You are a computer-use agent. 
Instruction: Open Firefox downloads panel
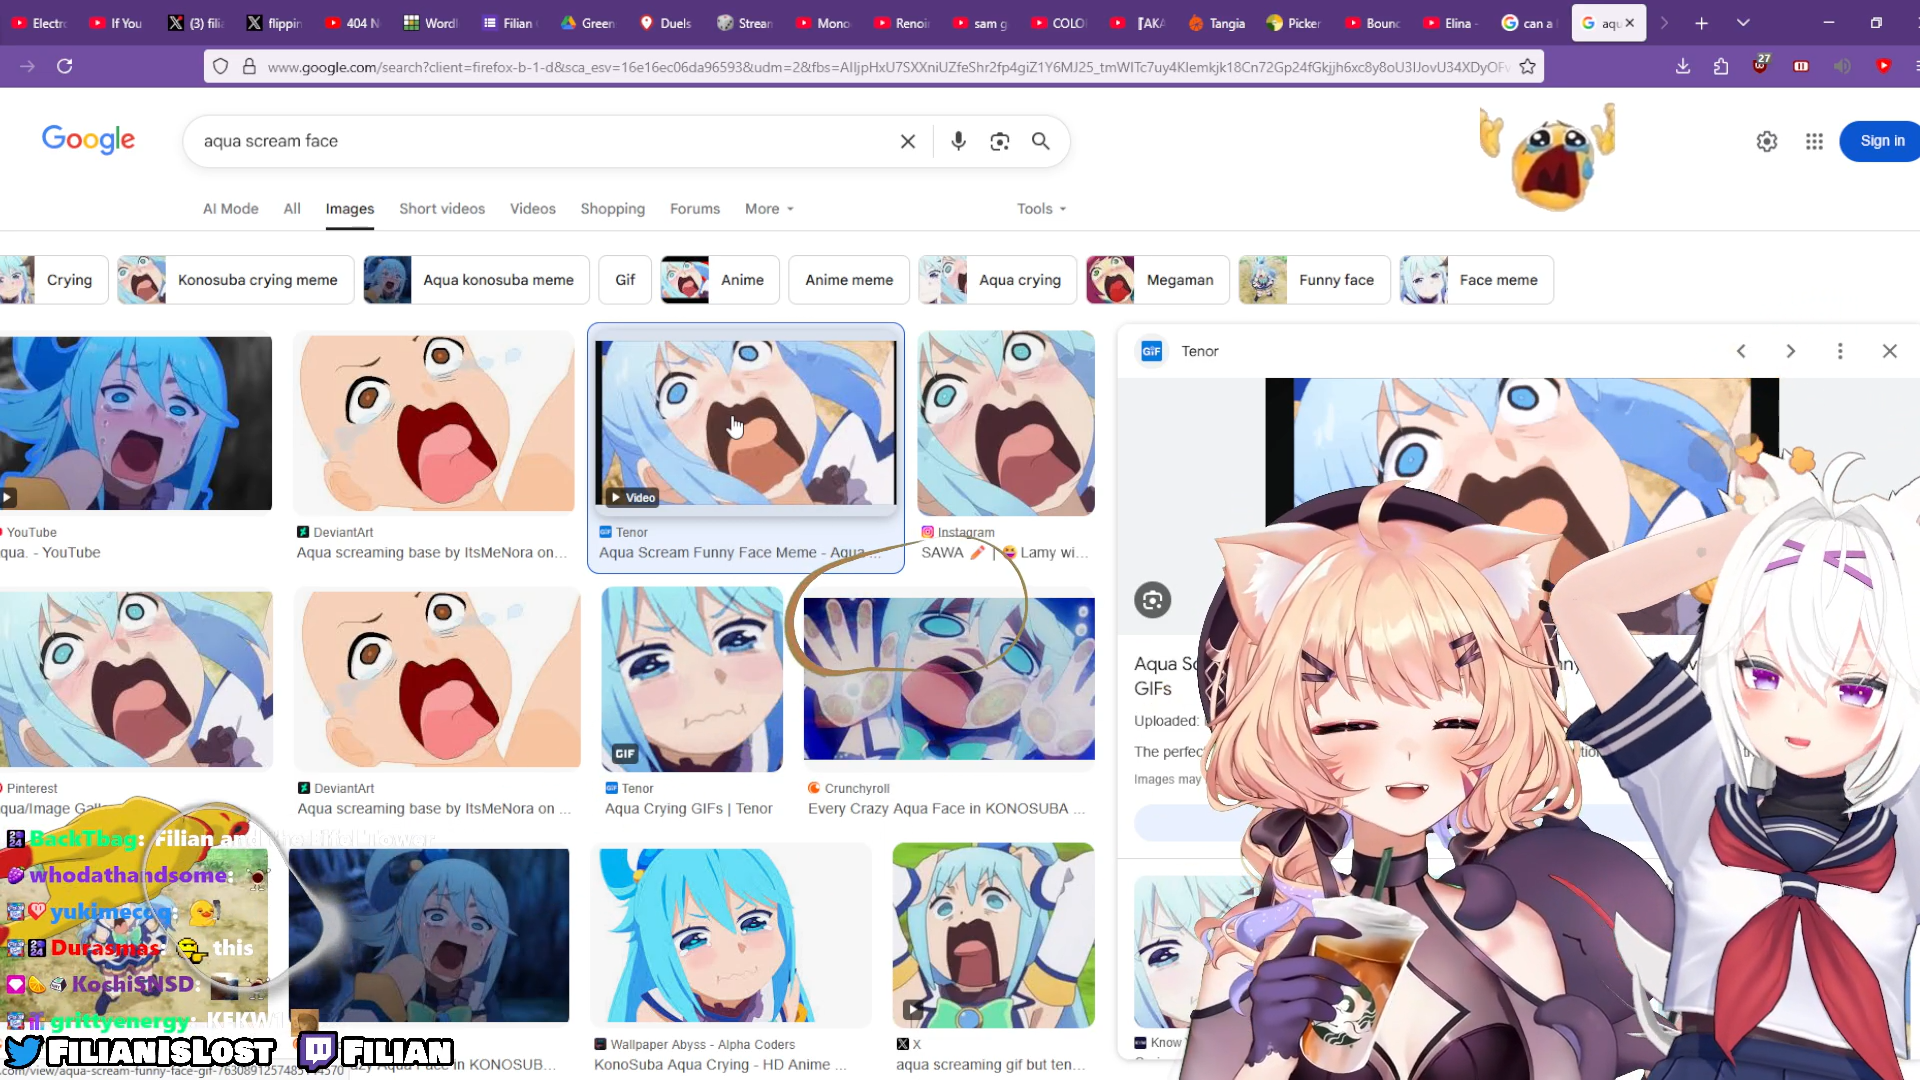1683,66
